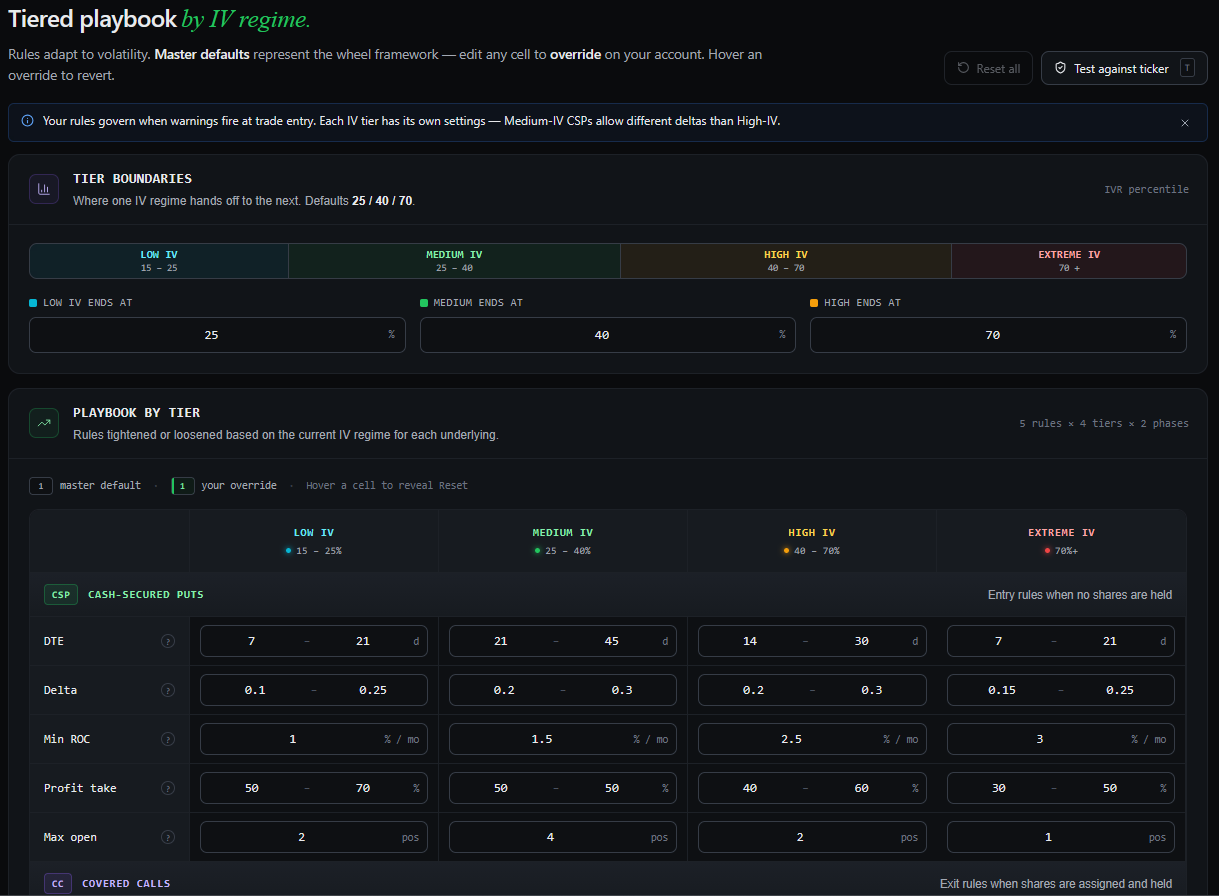Screen dimensions: 1219x896
Task: Edit Extreme IV Profit take minimum 30
Action: coord(999,788)
